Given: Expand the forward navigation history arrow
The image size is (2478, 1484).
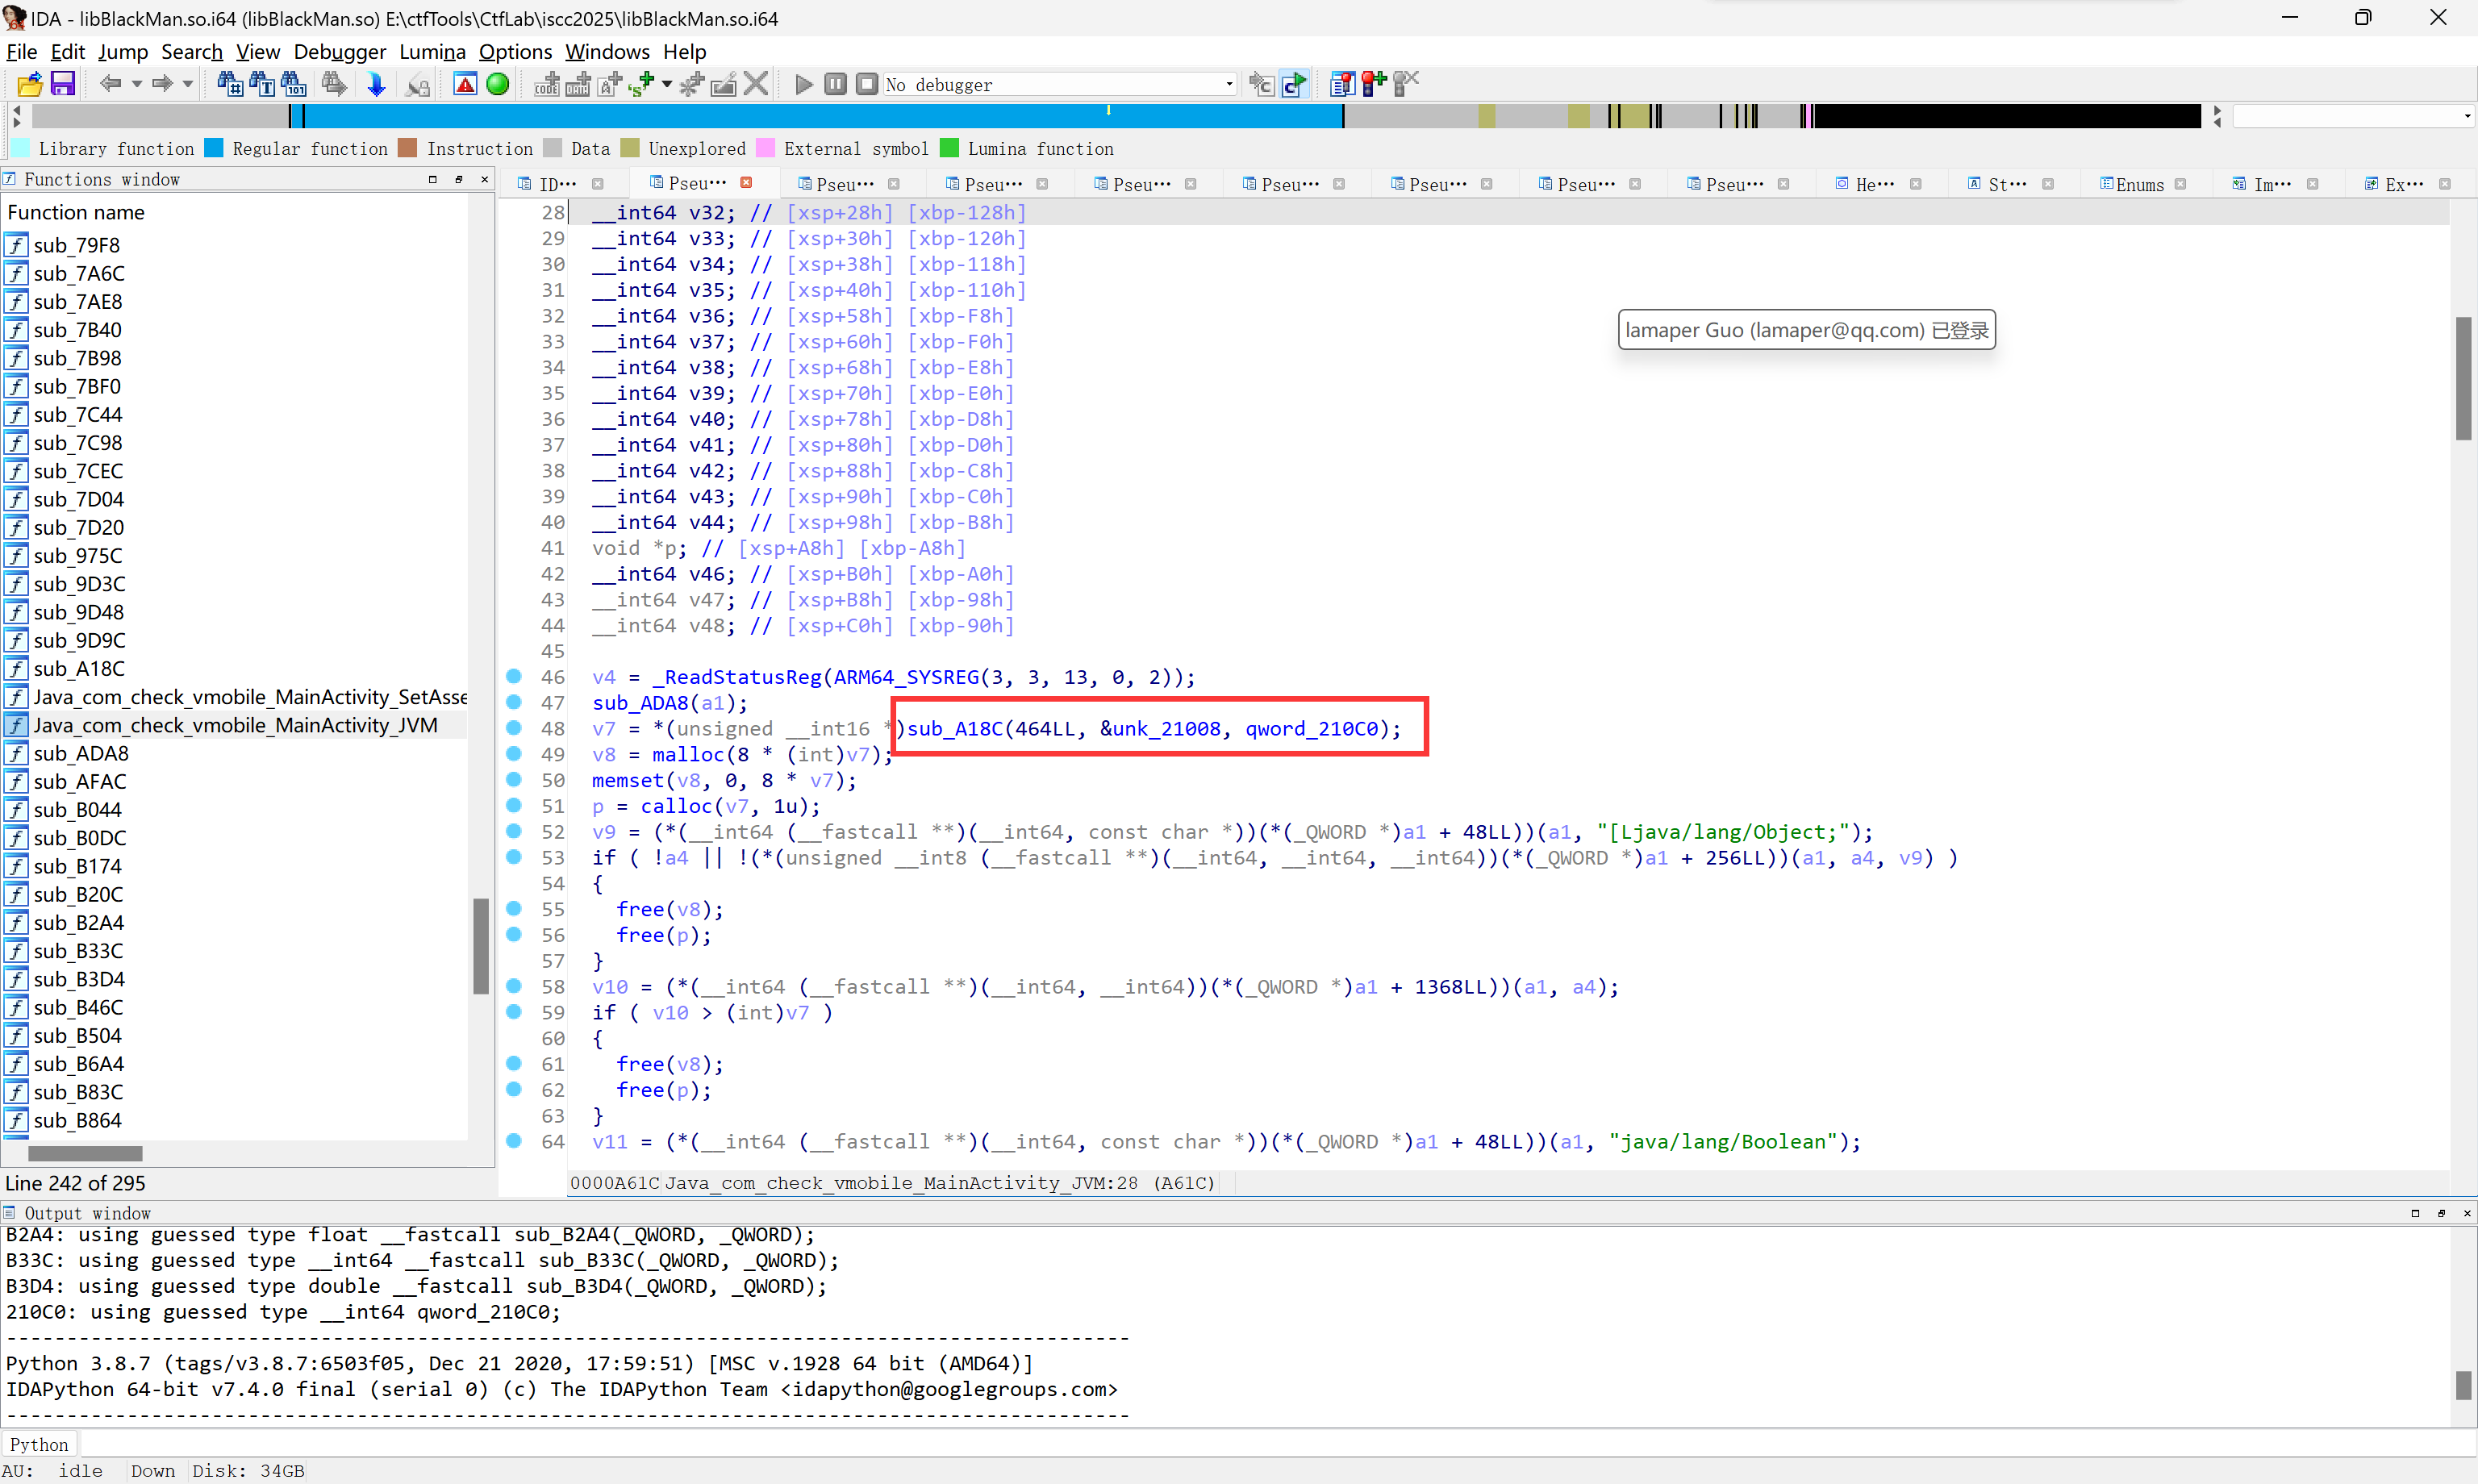Looking at the screenshot, I should coord(187,85).
